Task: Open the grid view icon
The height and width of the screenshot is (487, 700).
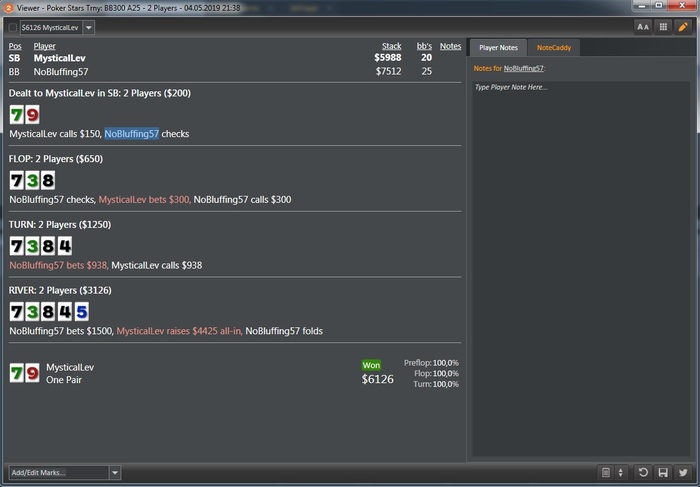Action: coord(663,27)
